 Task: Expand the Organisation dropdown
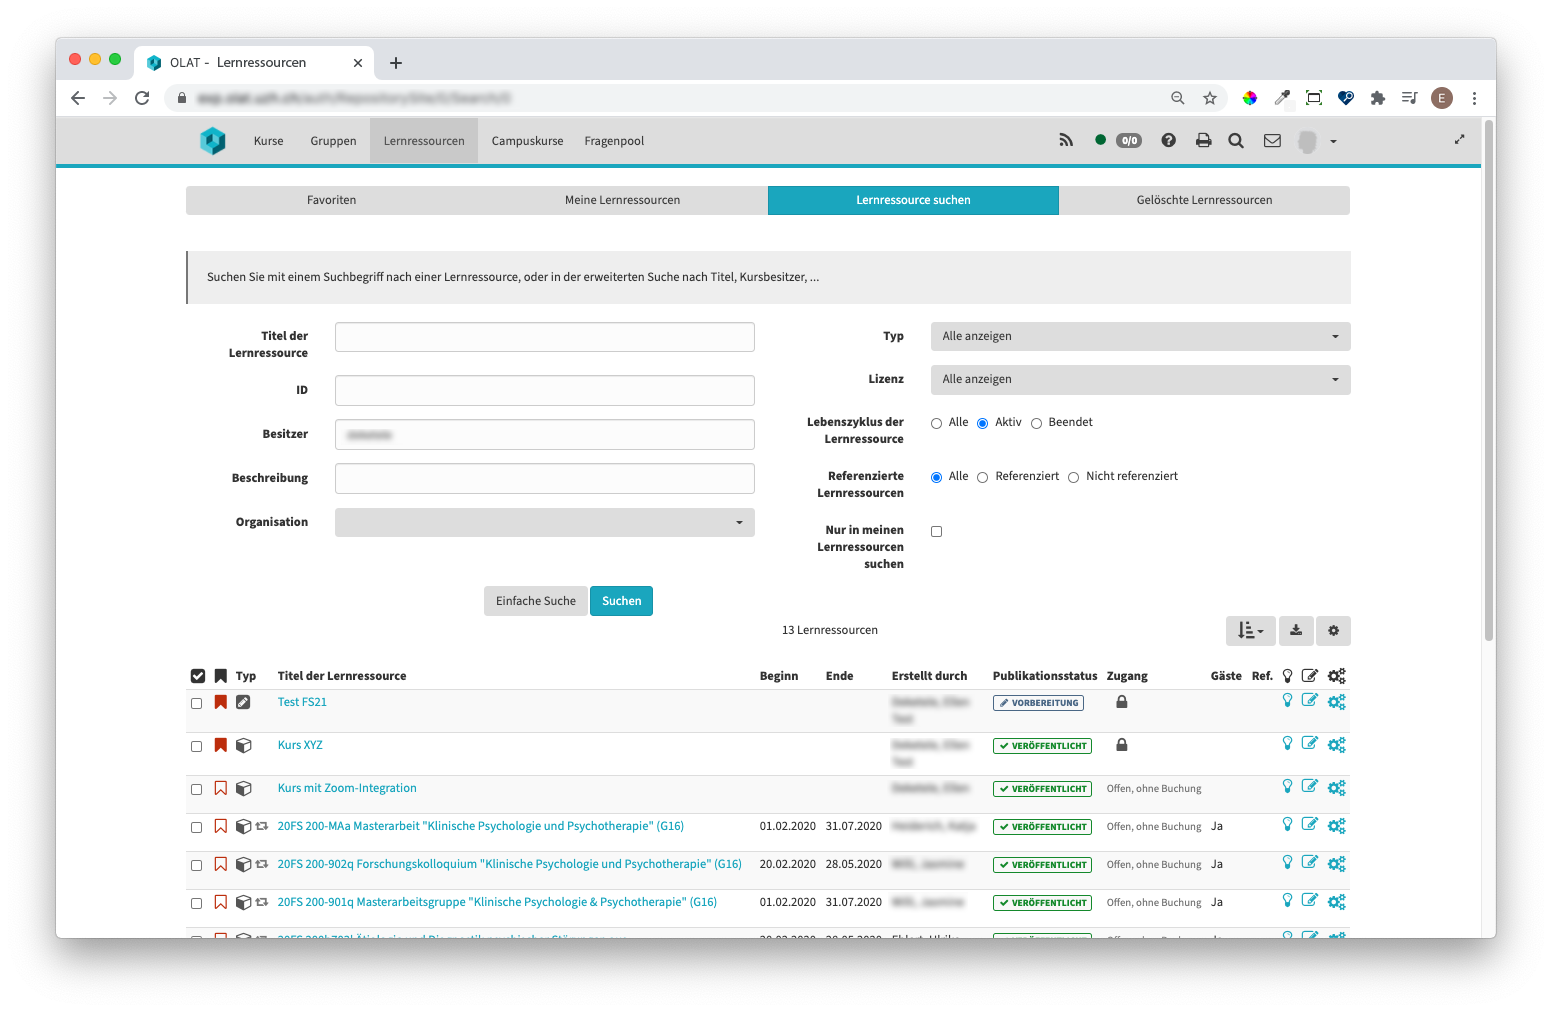coord(544,523)
